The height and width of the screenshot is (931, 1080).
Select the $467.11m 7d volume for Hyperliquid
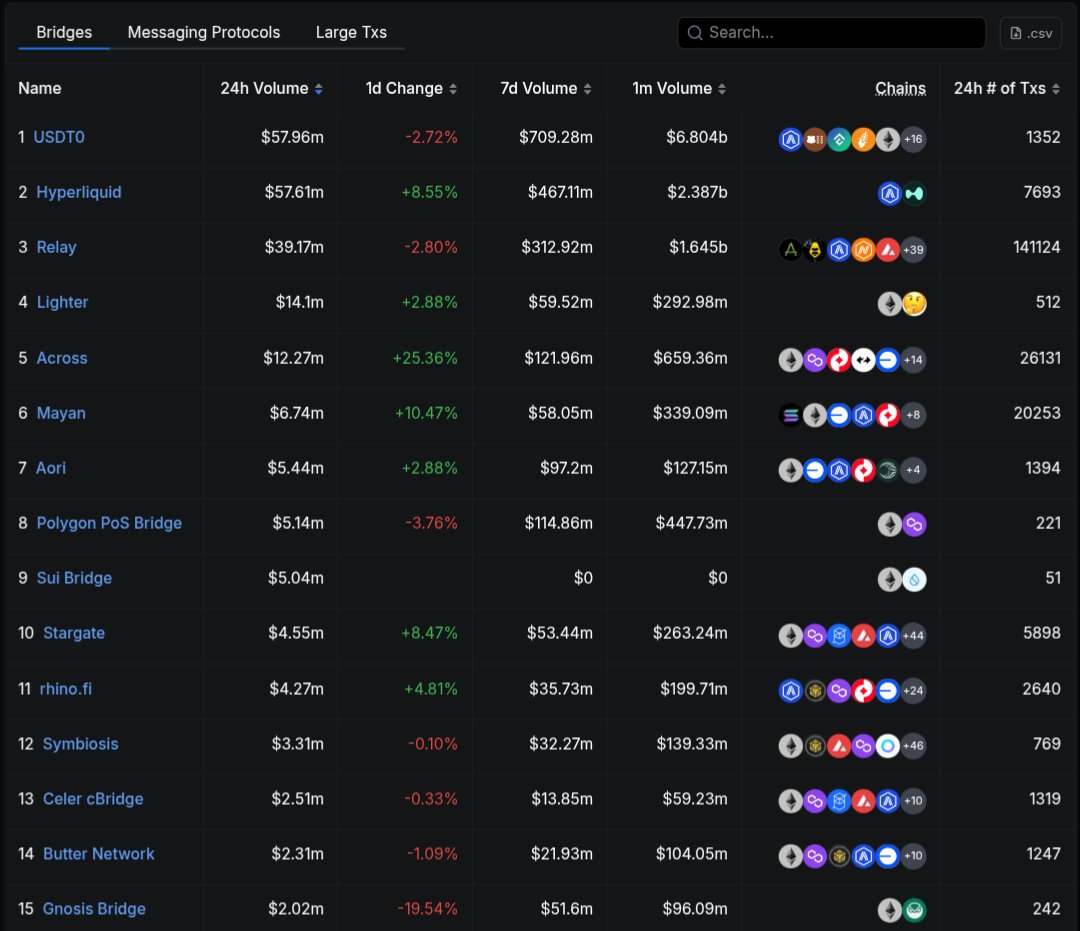pos(560,192)
